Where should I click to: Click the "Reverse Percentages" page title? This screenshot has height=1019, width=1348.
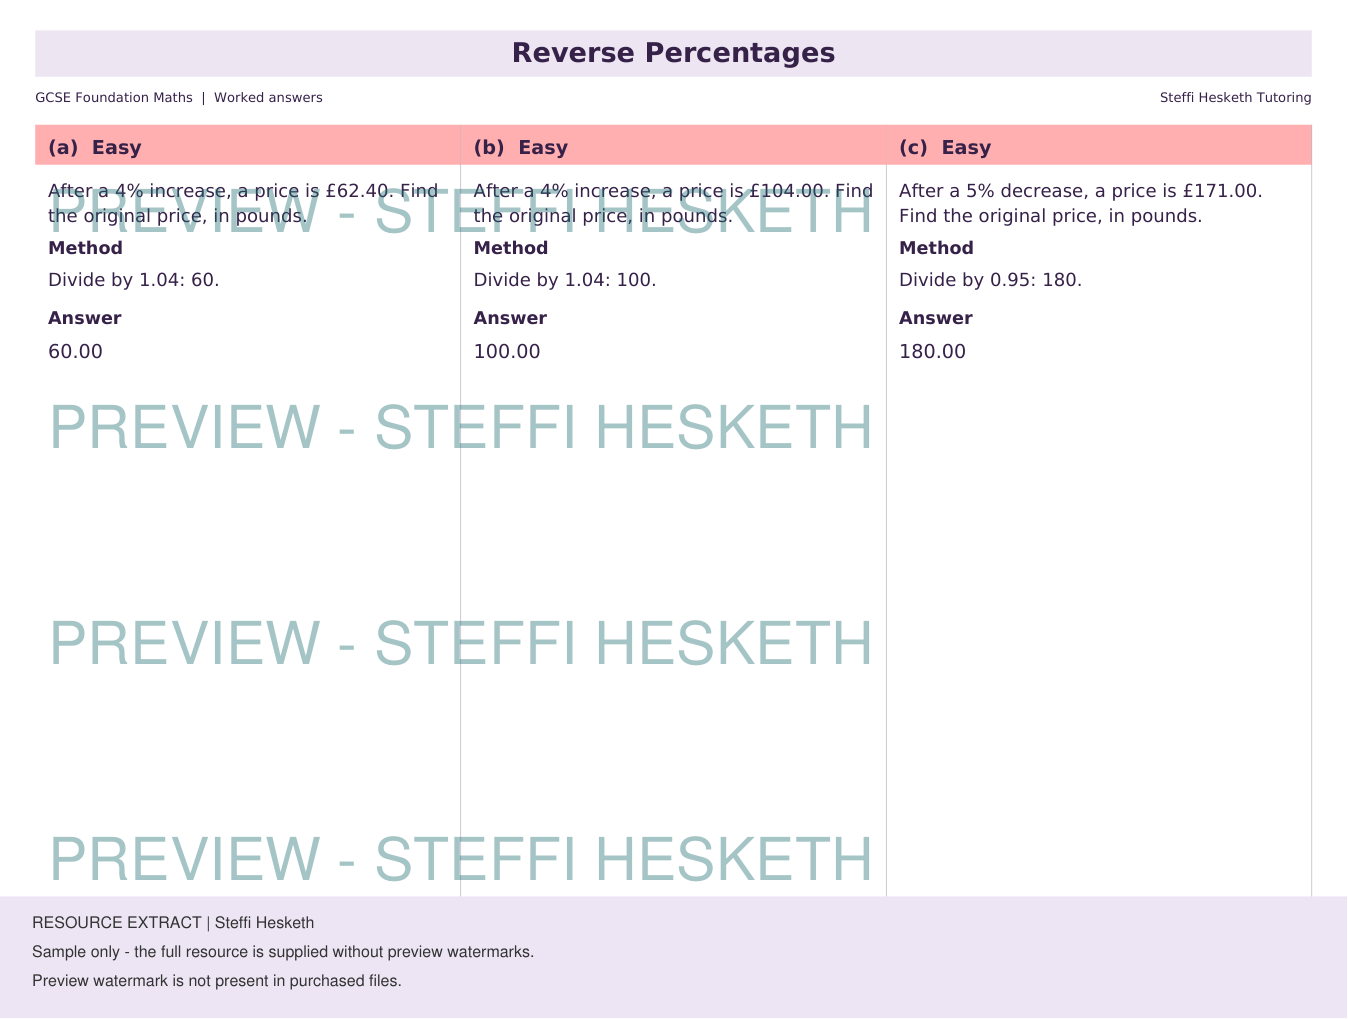(673, 53)
